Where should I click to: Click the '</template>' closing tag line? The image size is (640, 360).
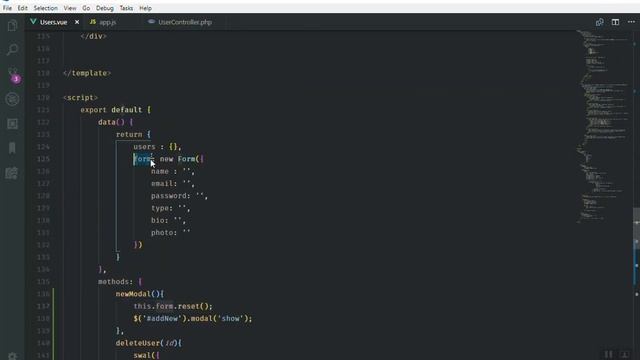[87, 73]
